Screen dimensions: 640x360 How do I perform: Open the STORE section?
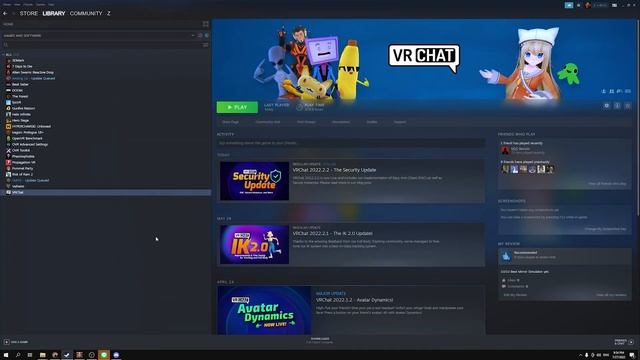[29, 13]
